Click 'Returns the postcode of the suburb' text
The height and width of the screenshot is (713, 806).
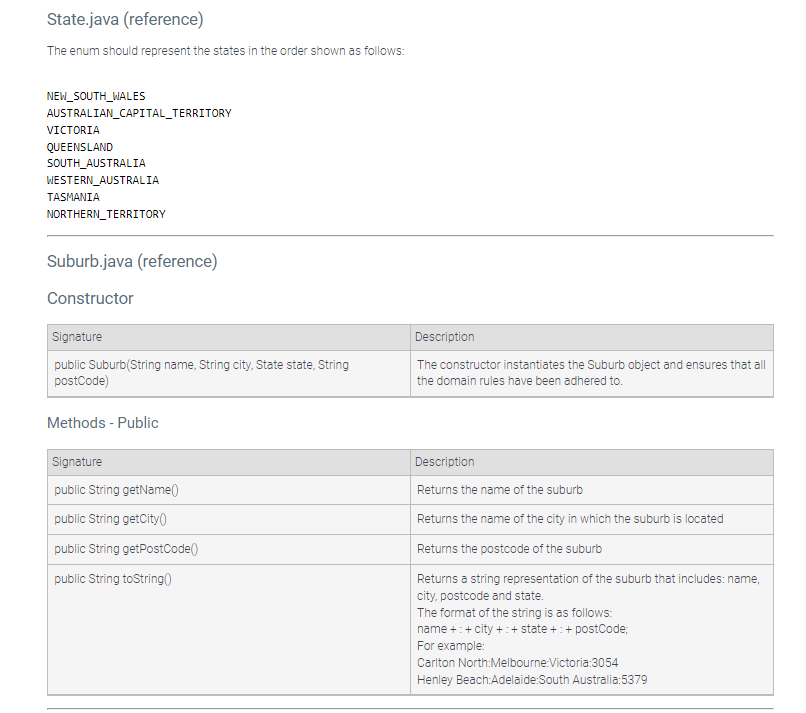(x=509, y=549)
